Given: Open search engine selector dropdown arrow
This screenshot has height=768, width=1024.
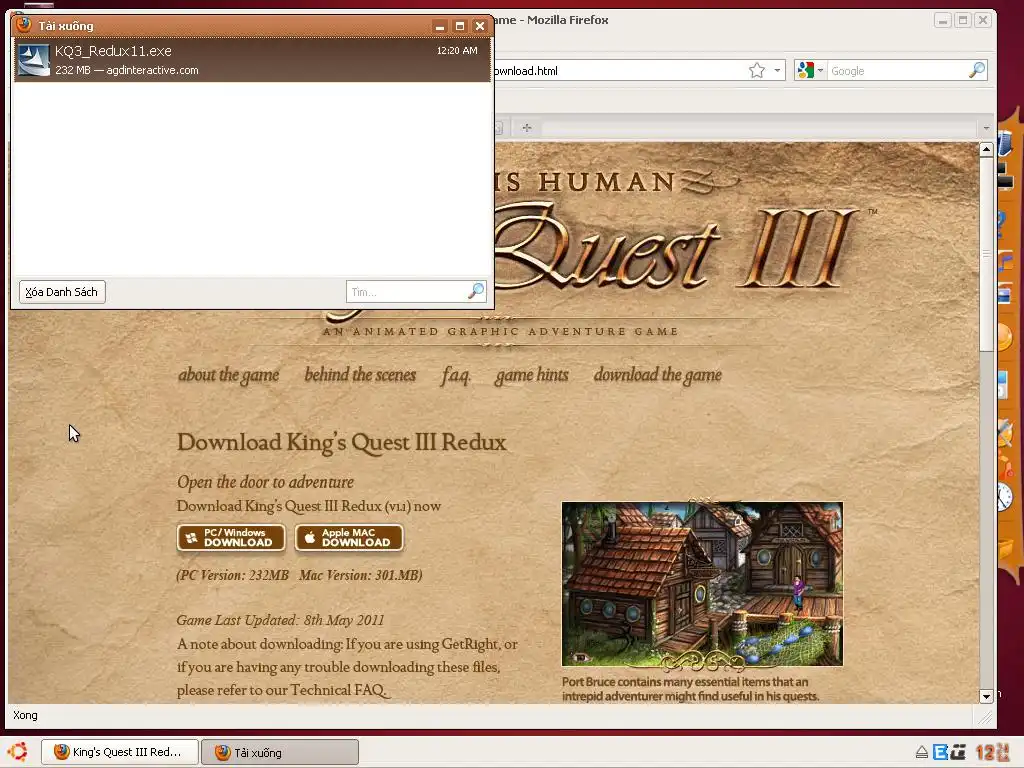Looking at the screenshot, I should tap(820, 71).
